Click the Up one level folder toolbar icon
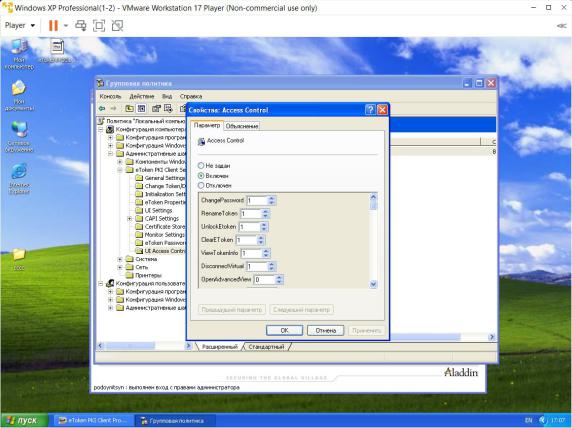The image size is (572, 428). [x=129, y=108]
